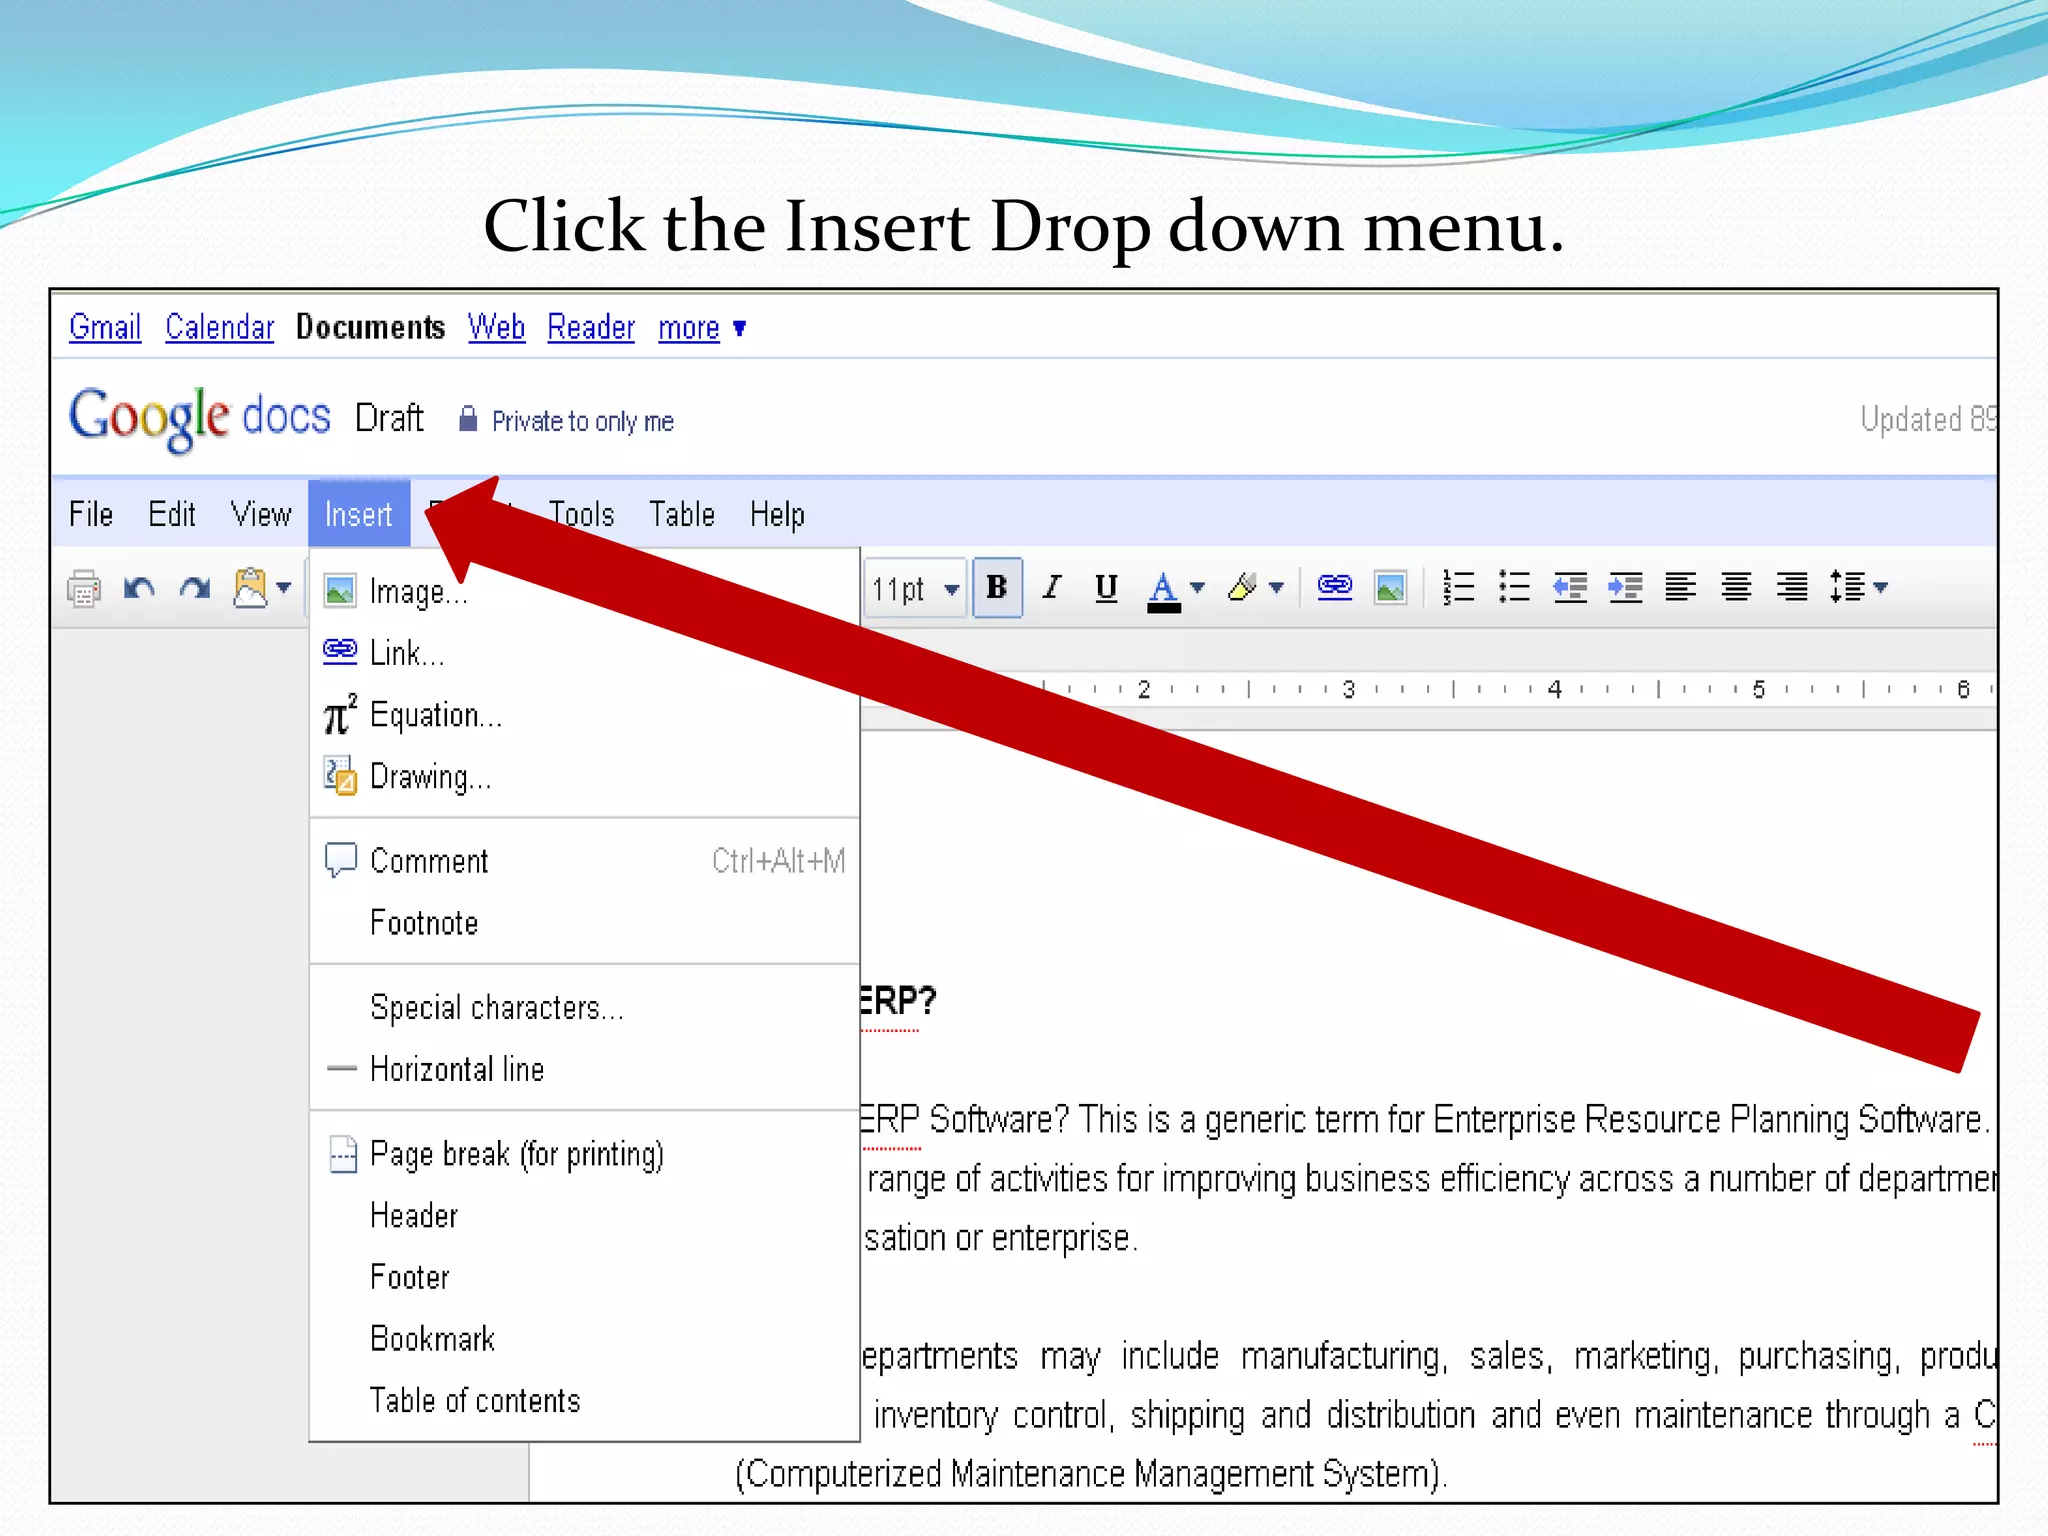
Task: Click the decrease indent icon
Action: click(1570, 587)
